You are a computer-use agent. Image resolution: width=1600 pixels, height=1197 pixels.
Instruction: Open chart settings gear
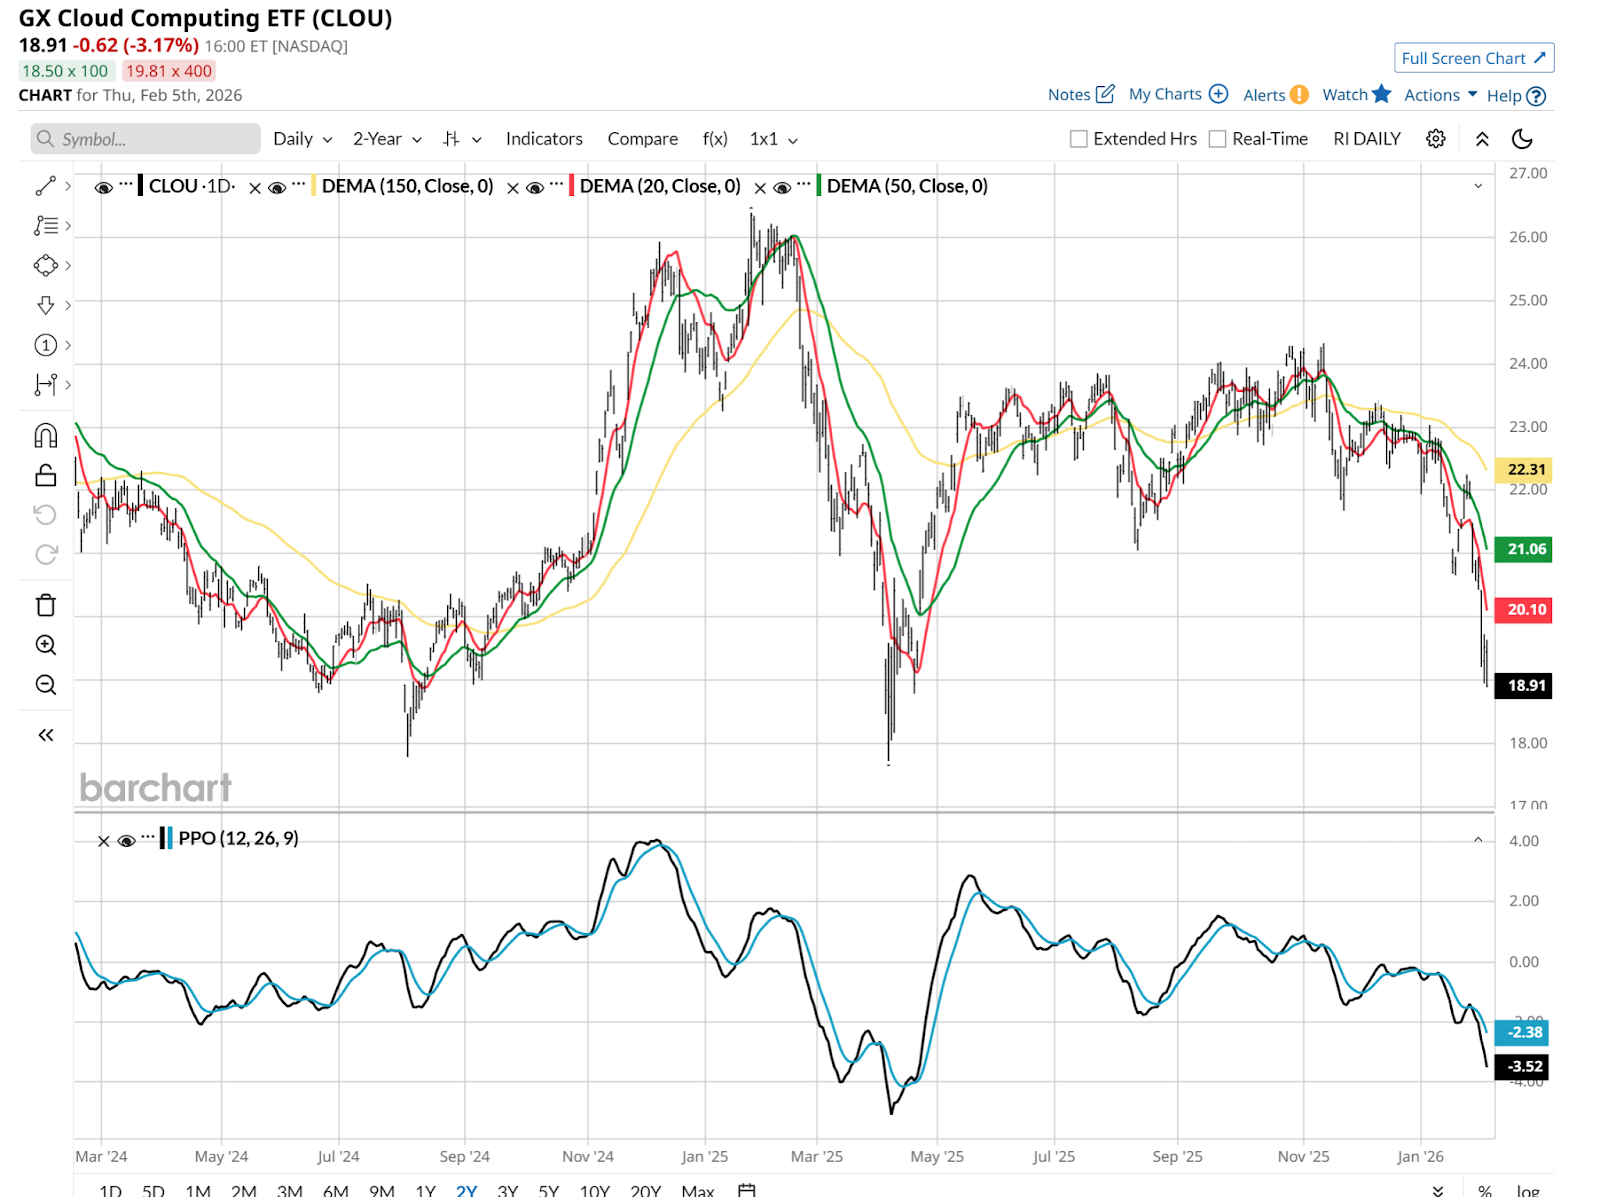(1436, 139)
